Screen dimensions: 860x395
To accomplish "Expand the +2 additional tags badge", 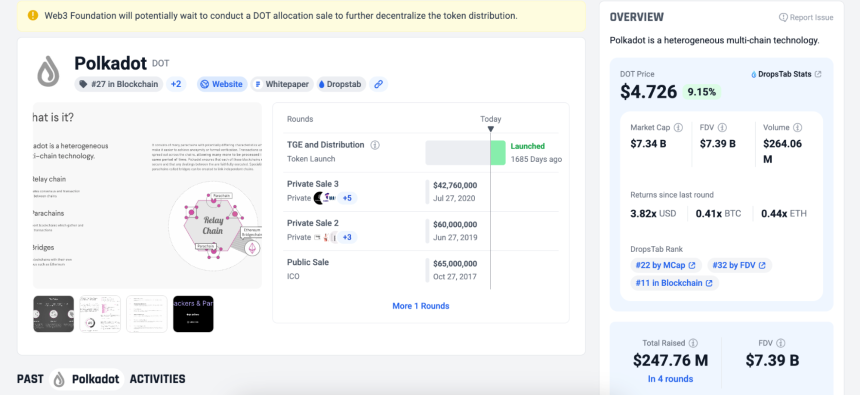I will point(176,84).
